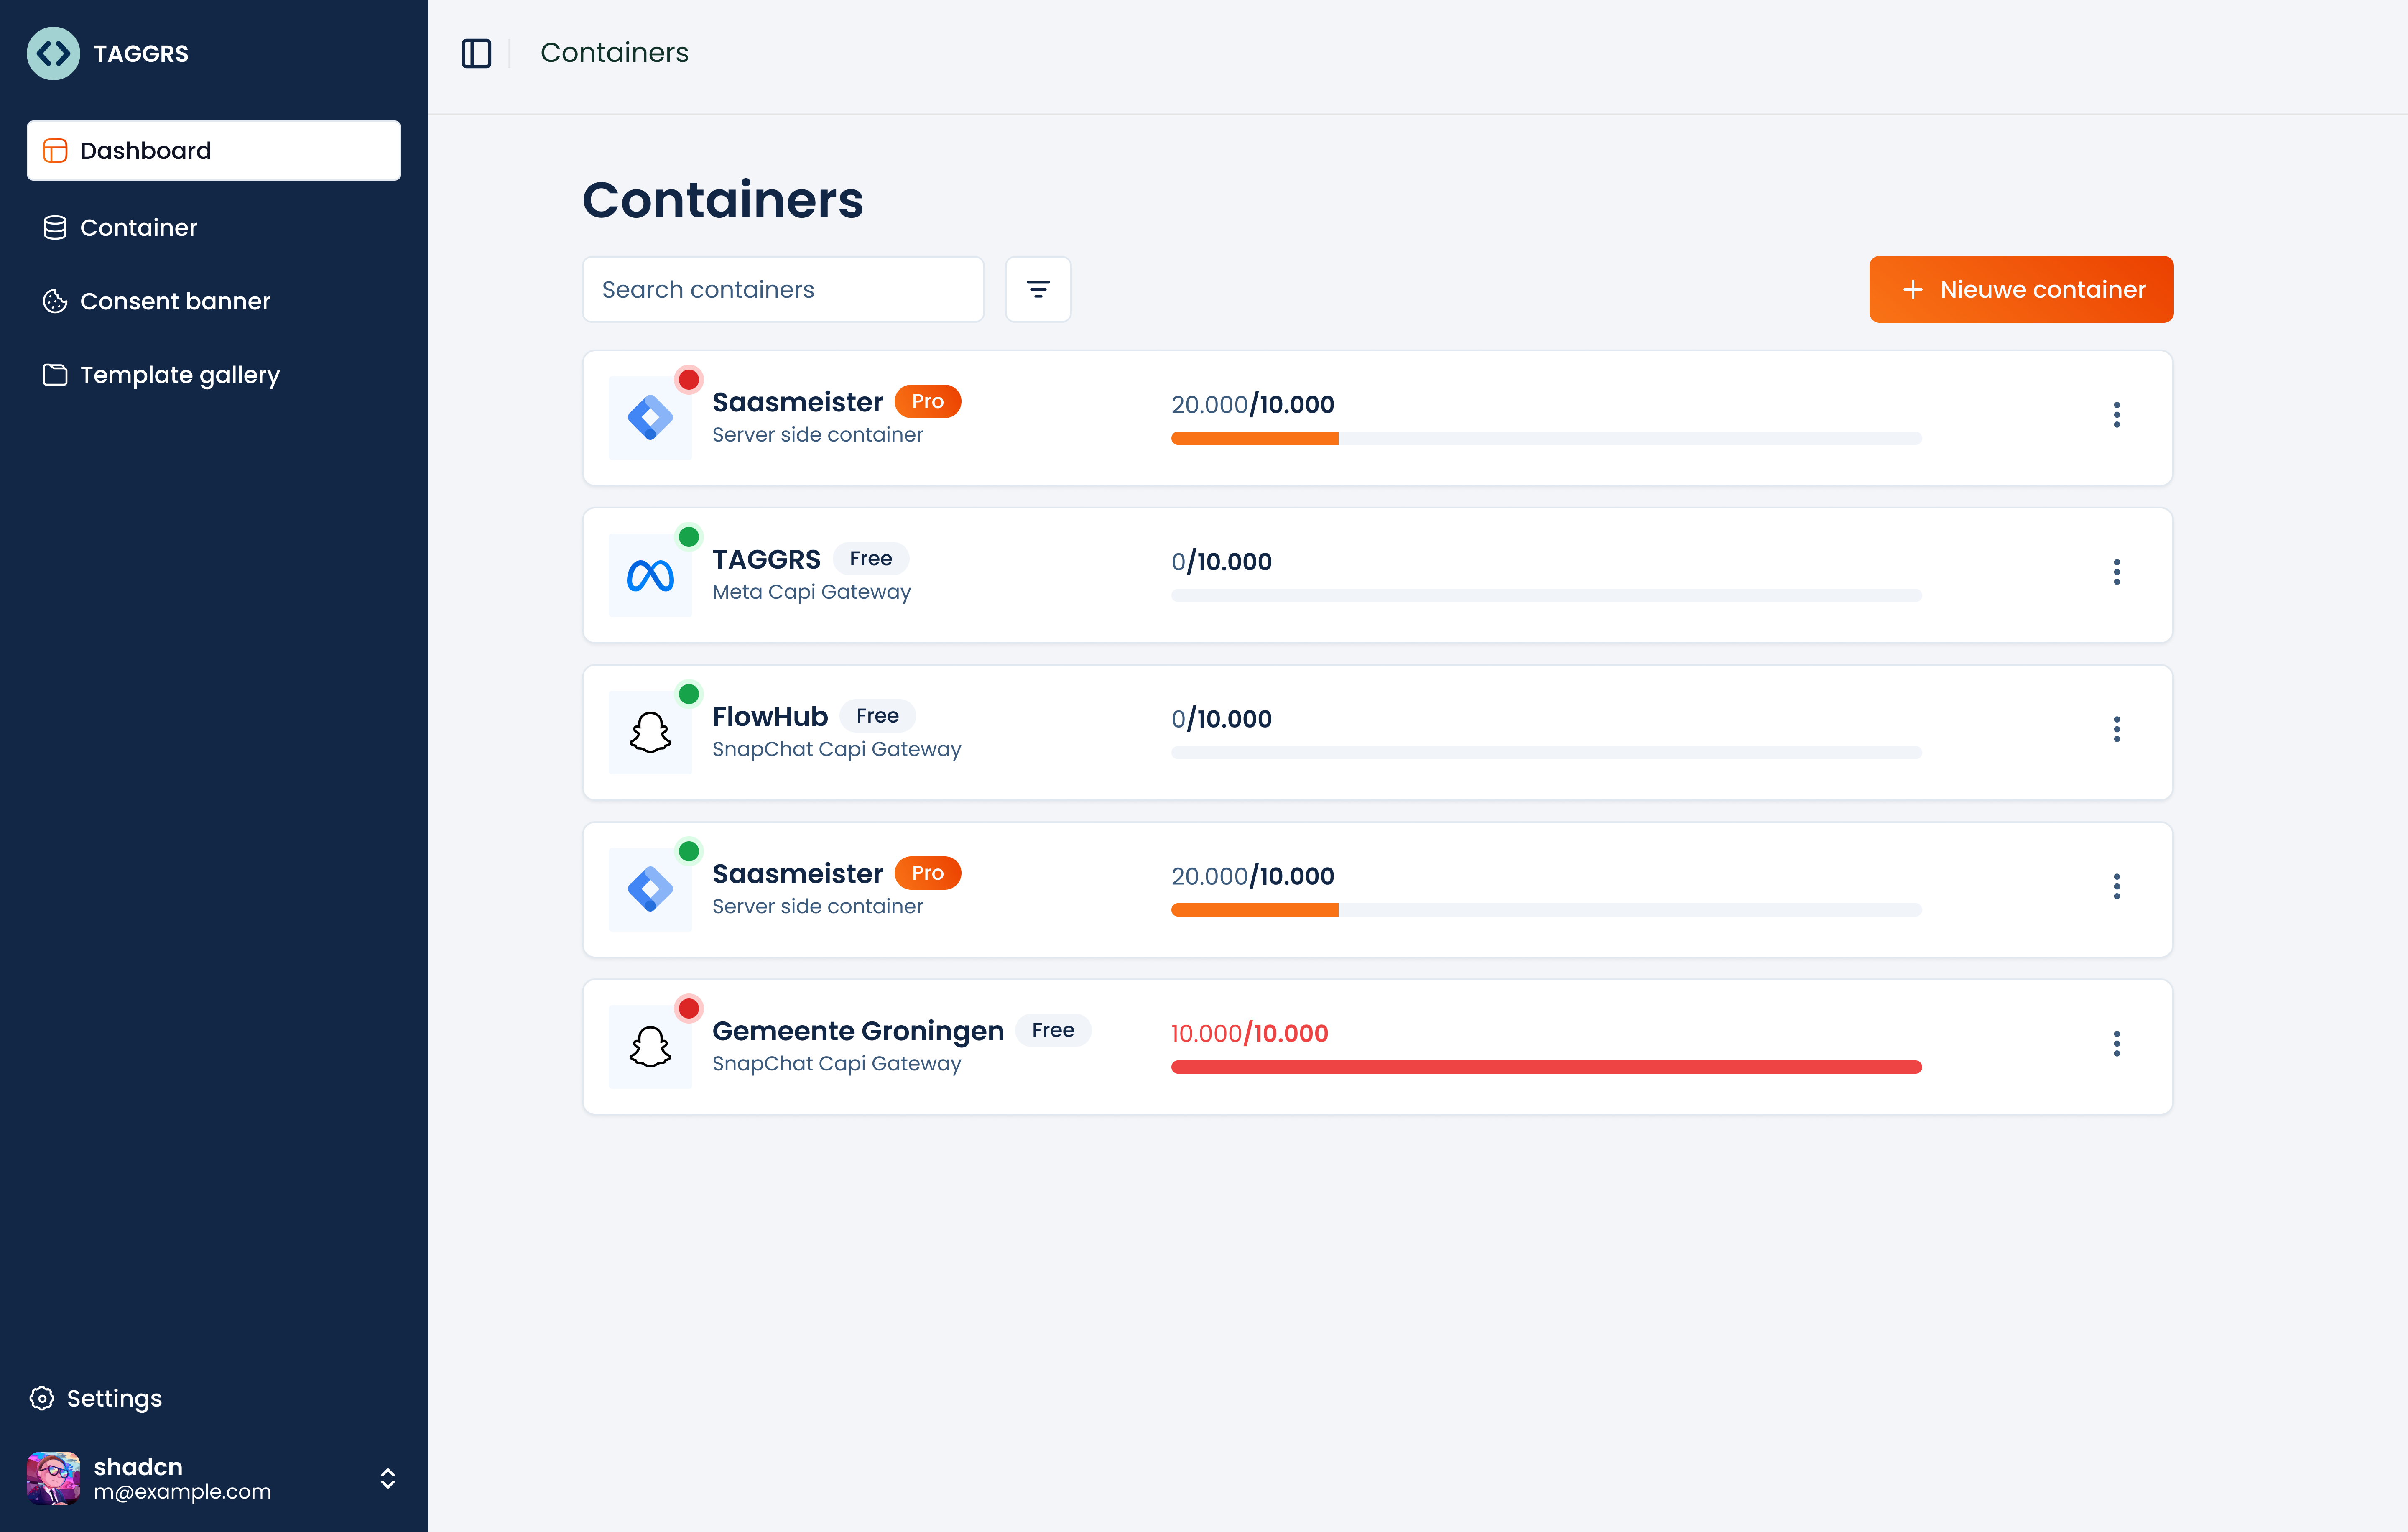Screen dimensions: 2408x1532
Task: Click the Free badge on Gemeente Groningen
Action: click(1053, 1030)
